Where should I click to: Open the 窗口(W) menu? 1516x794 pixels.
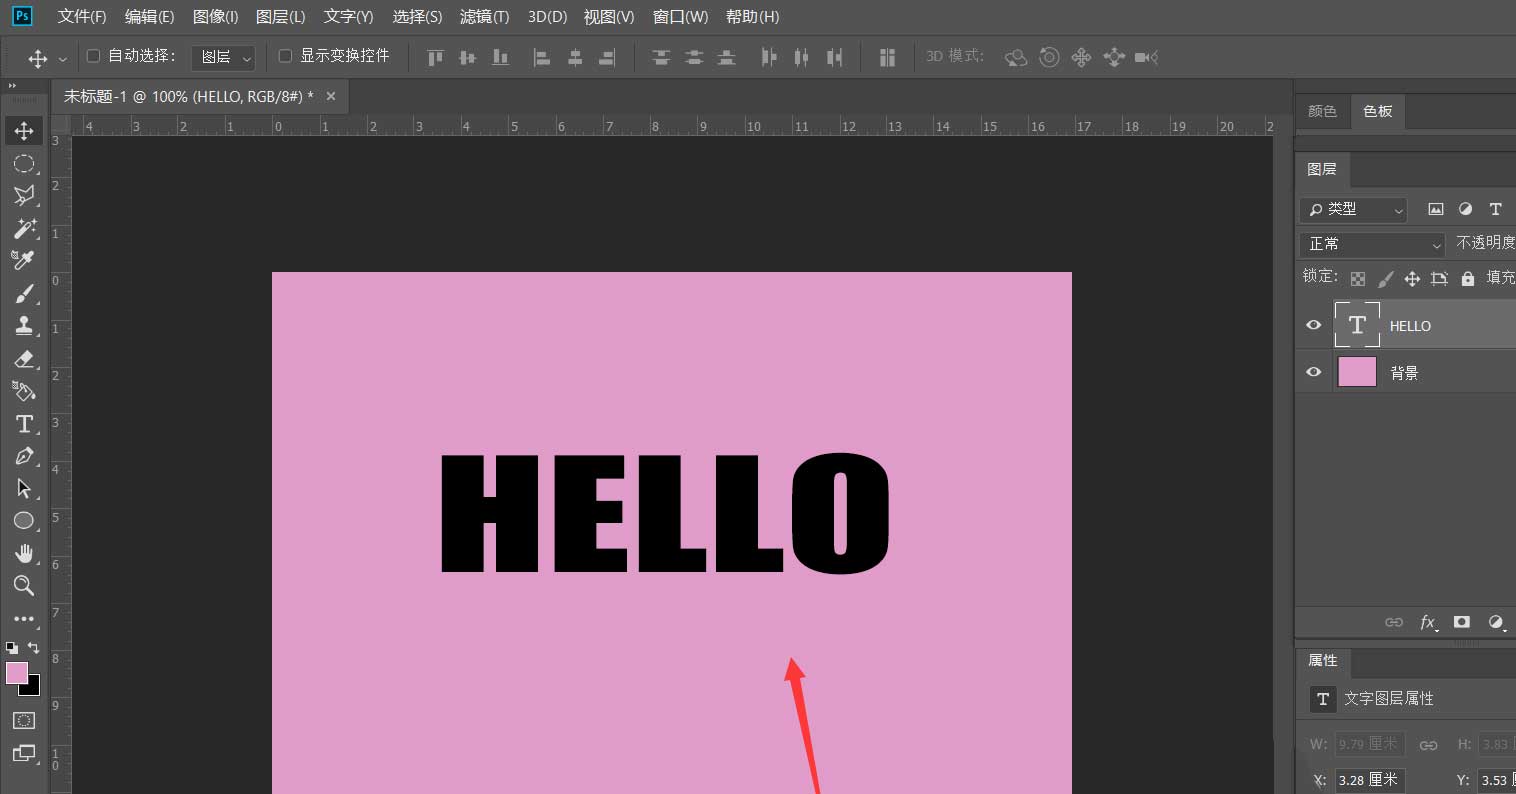point(680,17)
